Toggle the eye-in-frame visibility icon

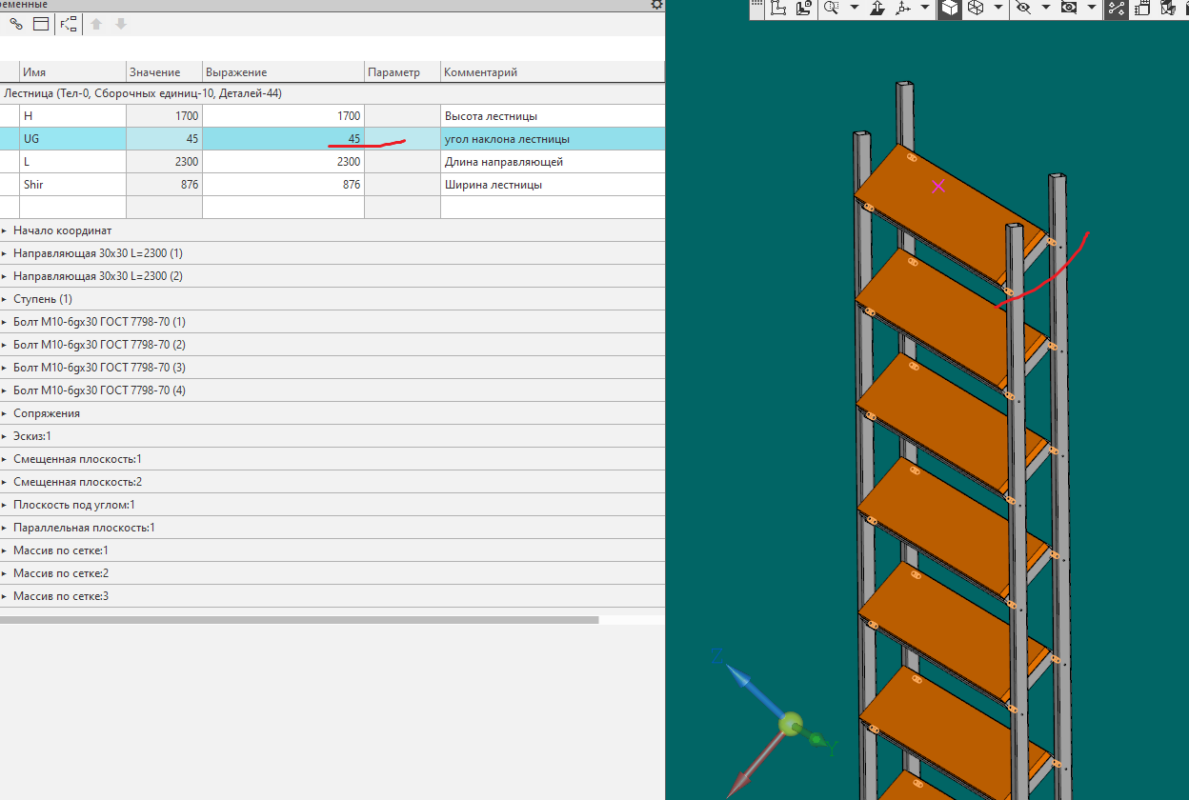click(x=1069, y=8)
